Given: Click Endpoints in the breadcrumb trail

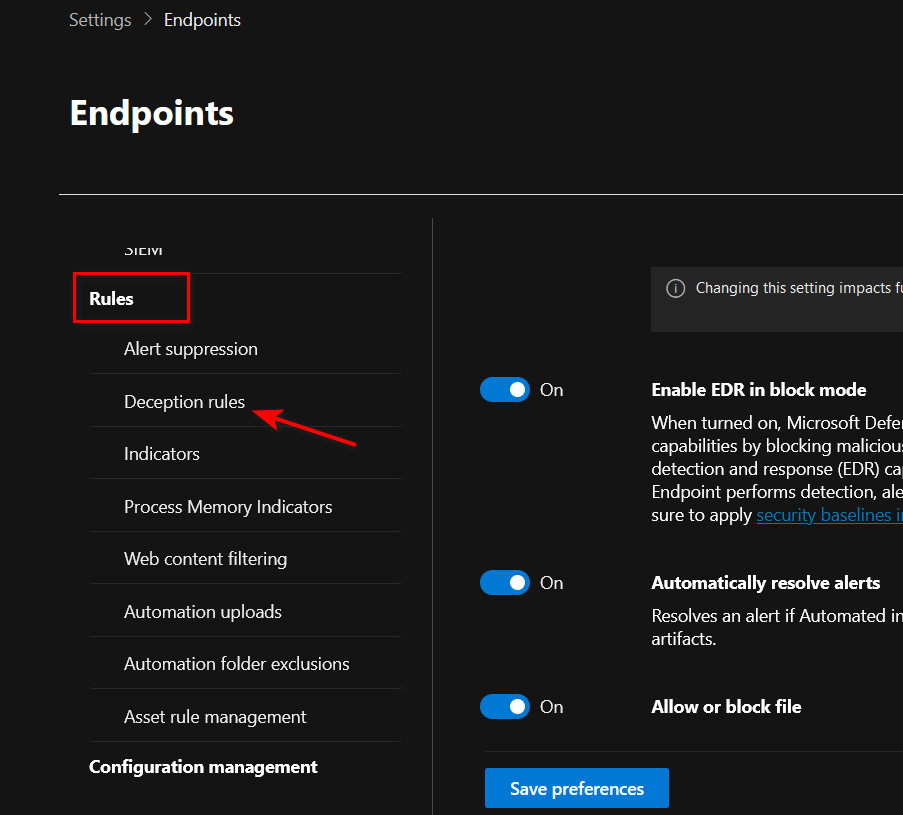Looking at the screenshot, I should (202, 20).
